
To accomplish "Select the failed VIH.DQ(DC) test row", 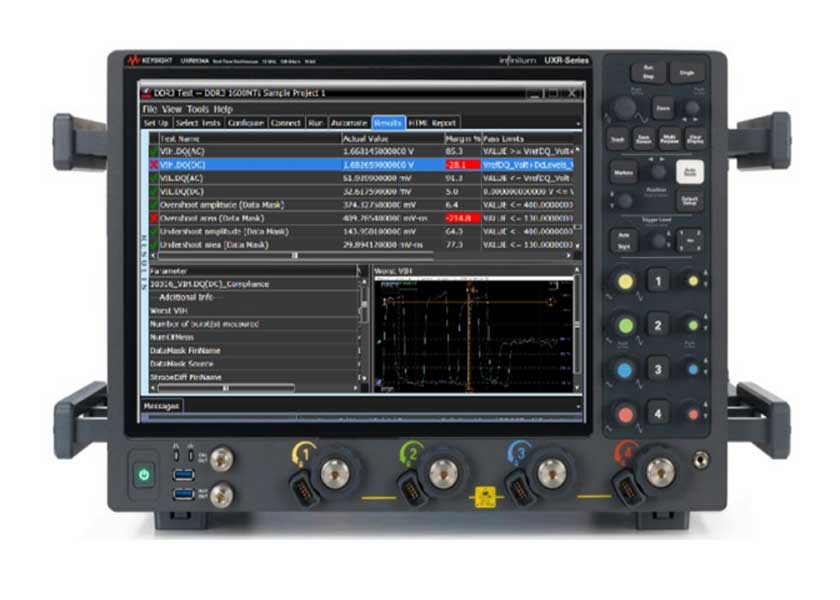I will tap(362, 164).
